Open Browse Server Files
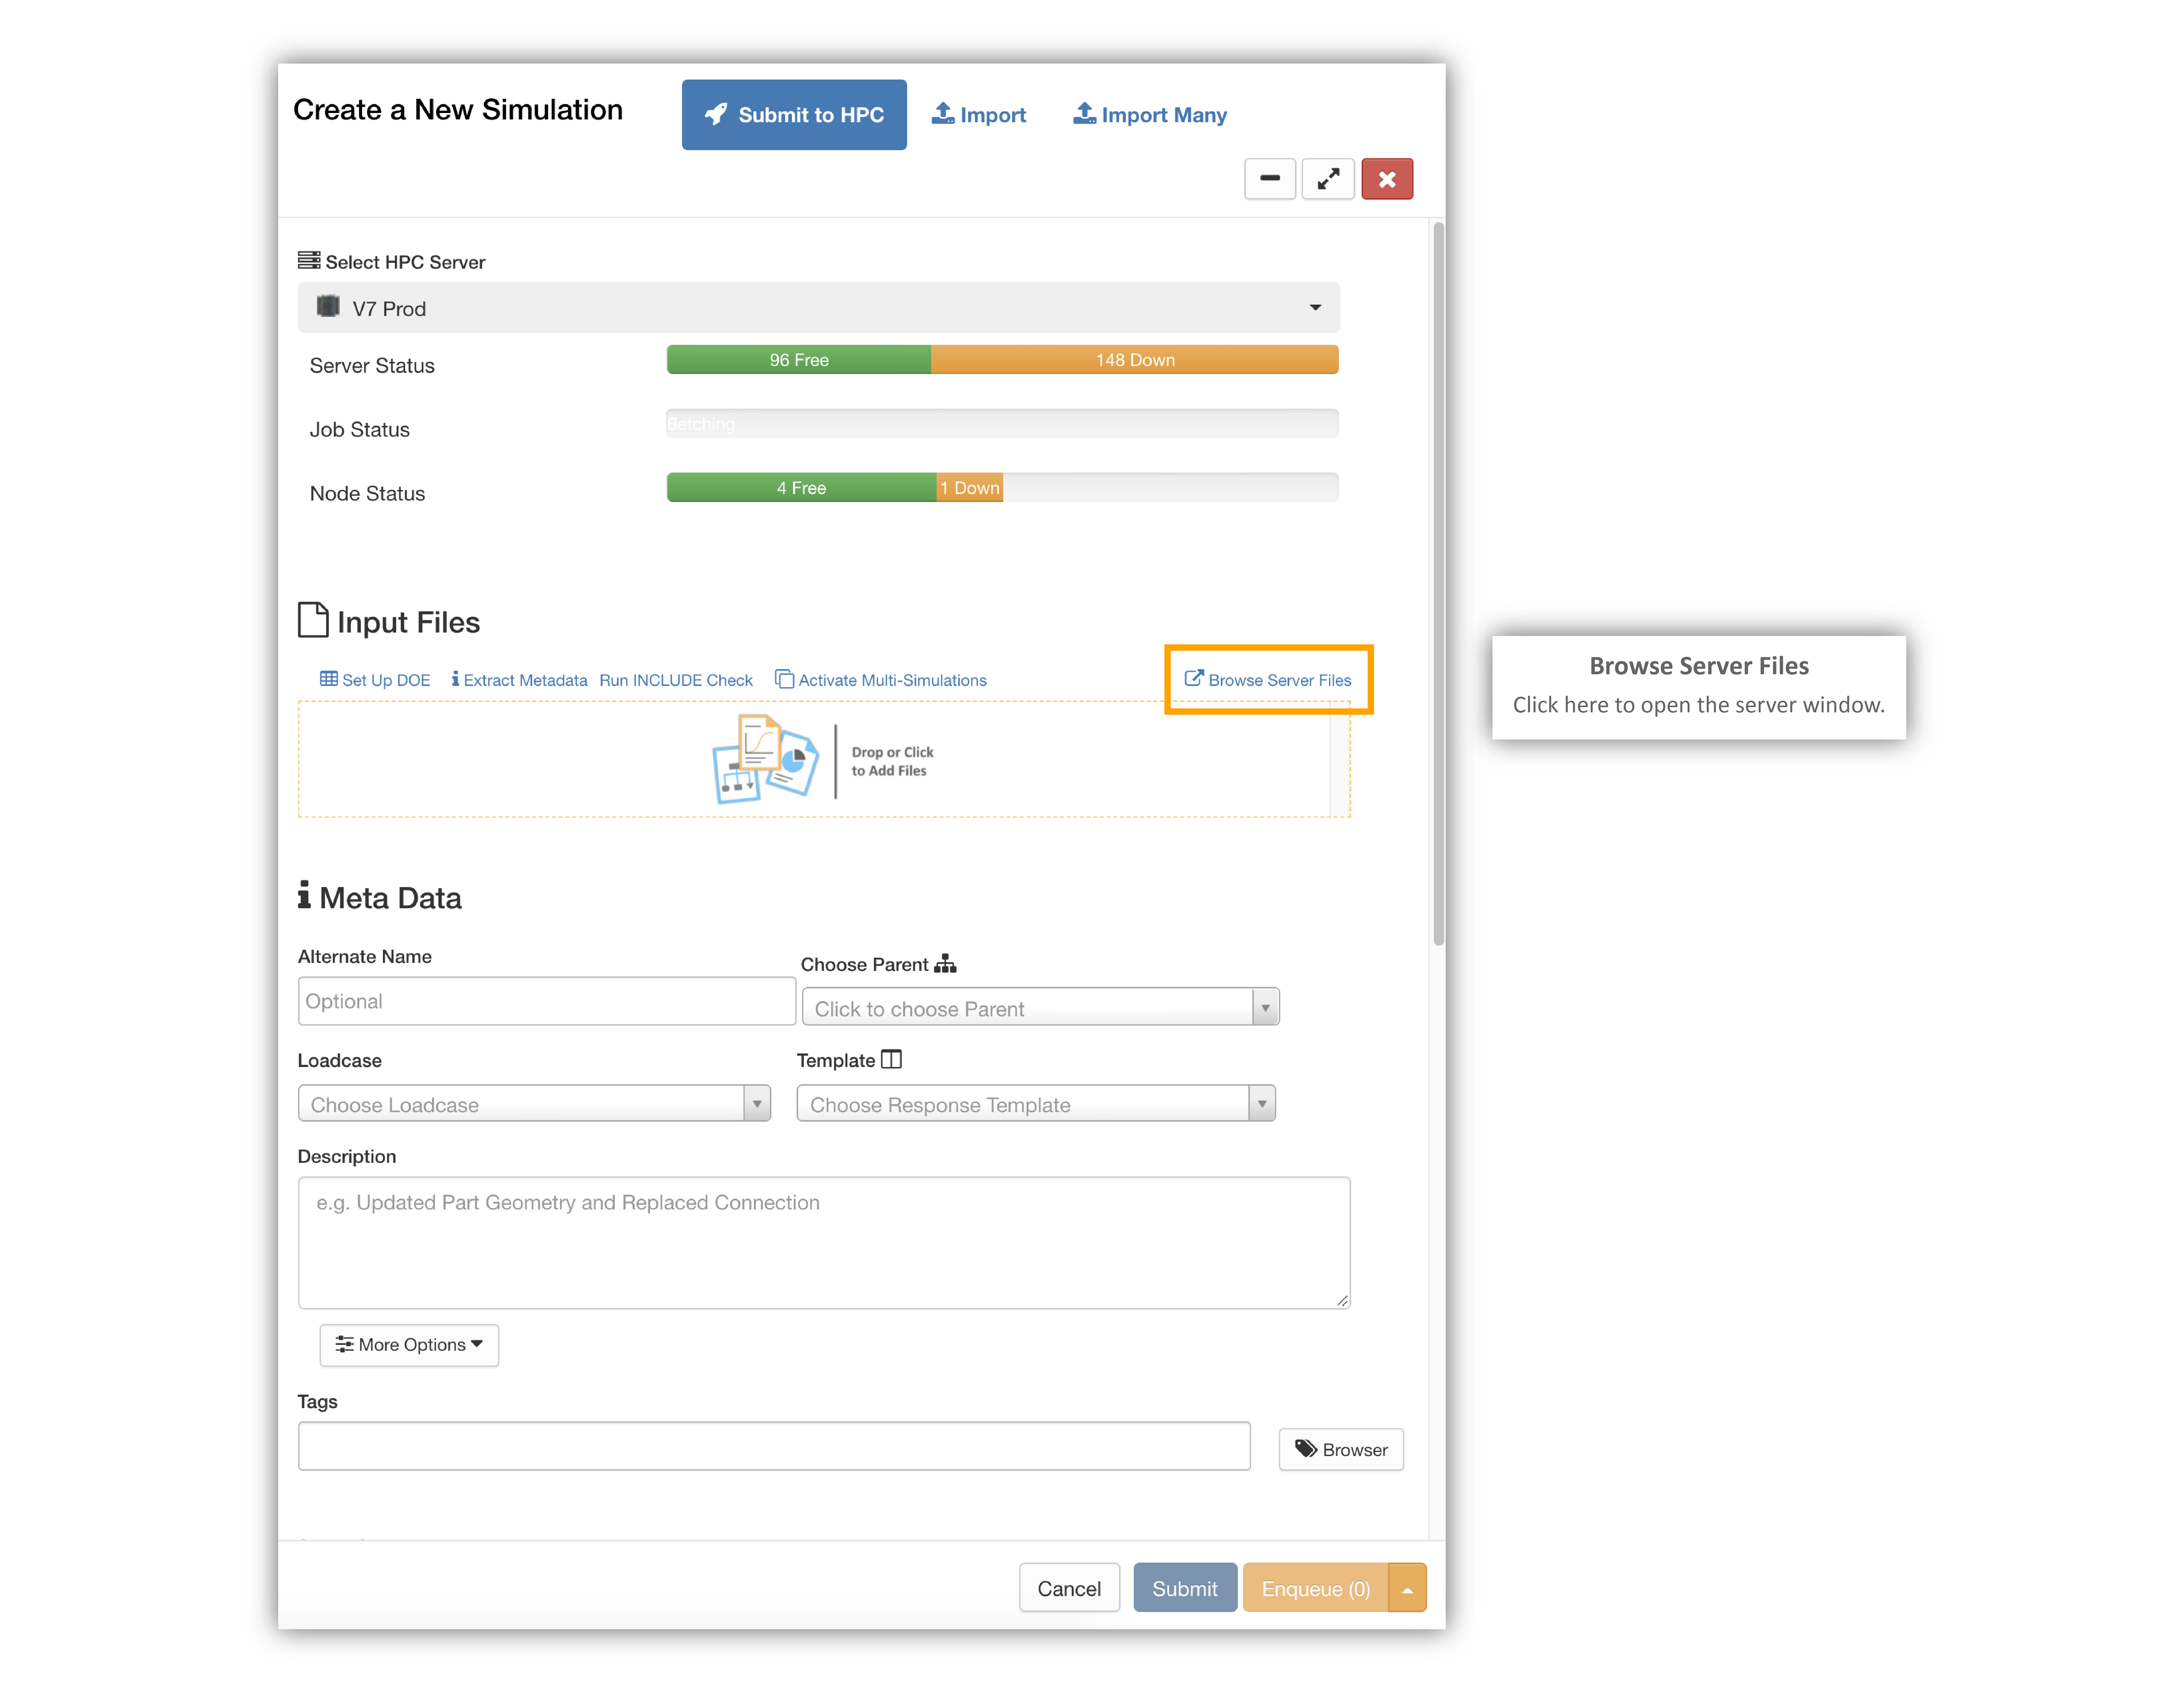The width and height of the screenshot is (2184, 1698). click(1268, 680)
